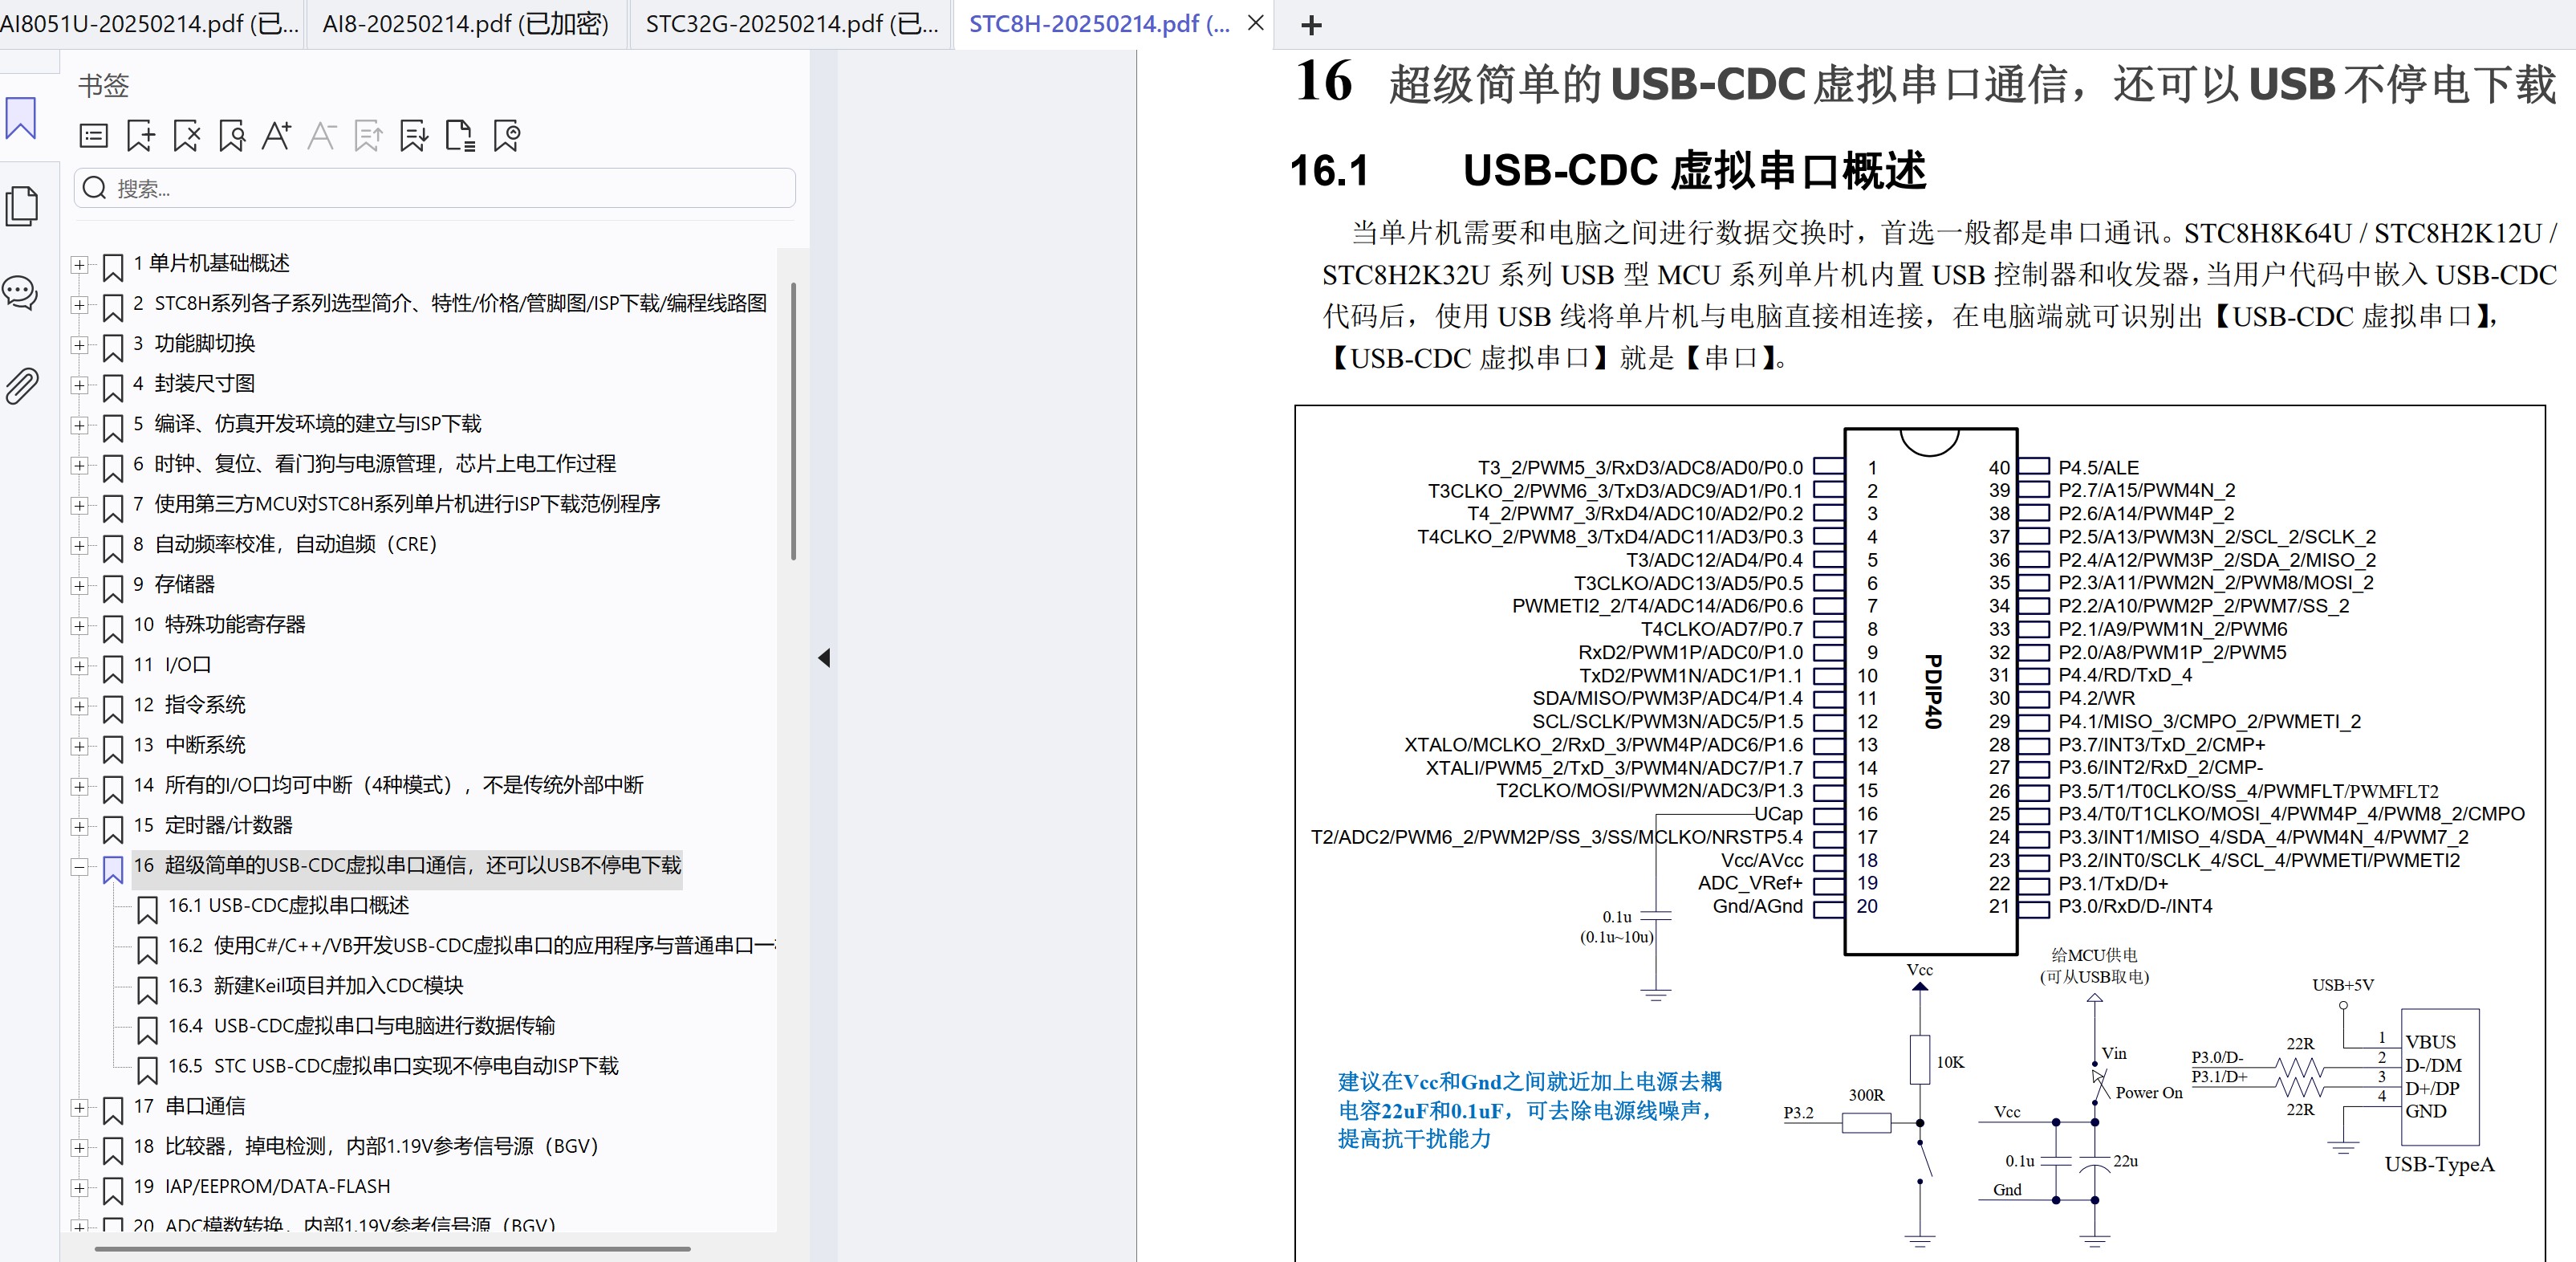Expand chapter 1 单片机基础概述
The width and height of the screenshot is (2576, 1262).
pos(79,265)
